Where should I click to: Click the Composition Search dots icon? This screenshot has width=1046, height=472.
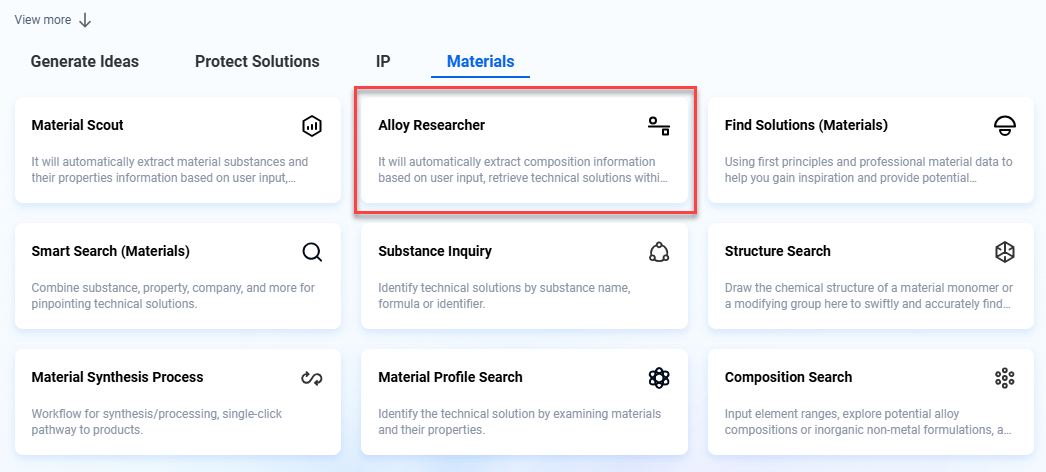point(1004,378)
